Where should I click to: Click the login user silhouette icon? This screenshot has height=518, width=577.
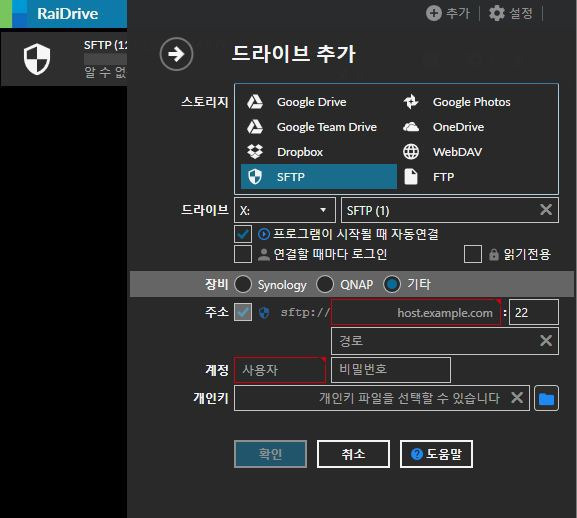point(264,254)
